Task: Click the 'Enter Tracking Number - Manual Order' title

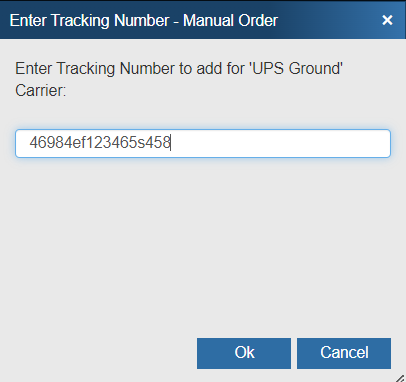Action: [144, 20]
